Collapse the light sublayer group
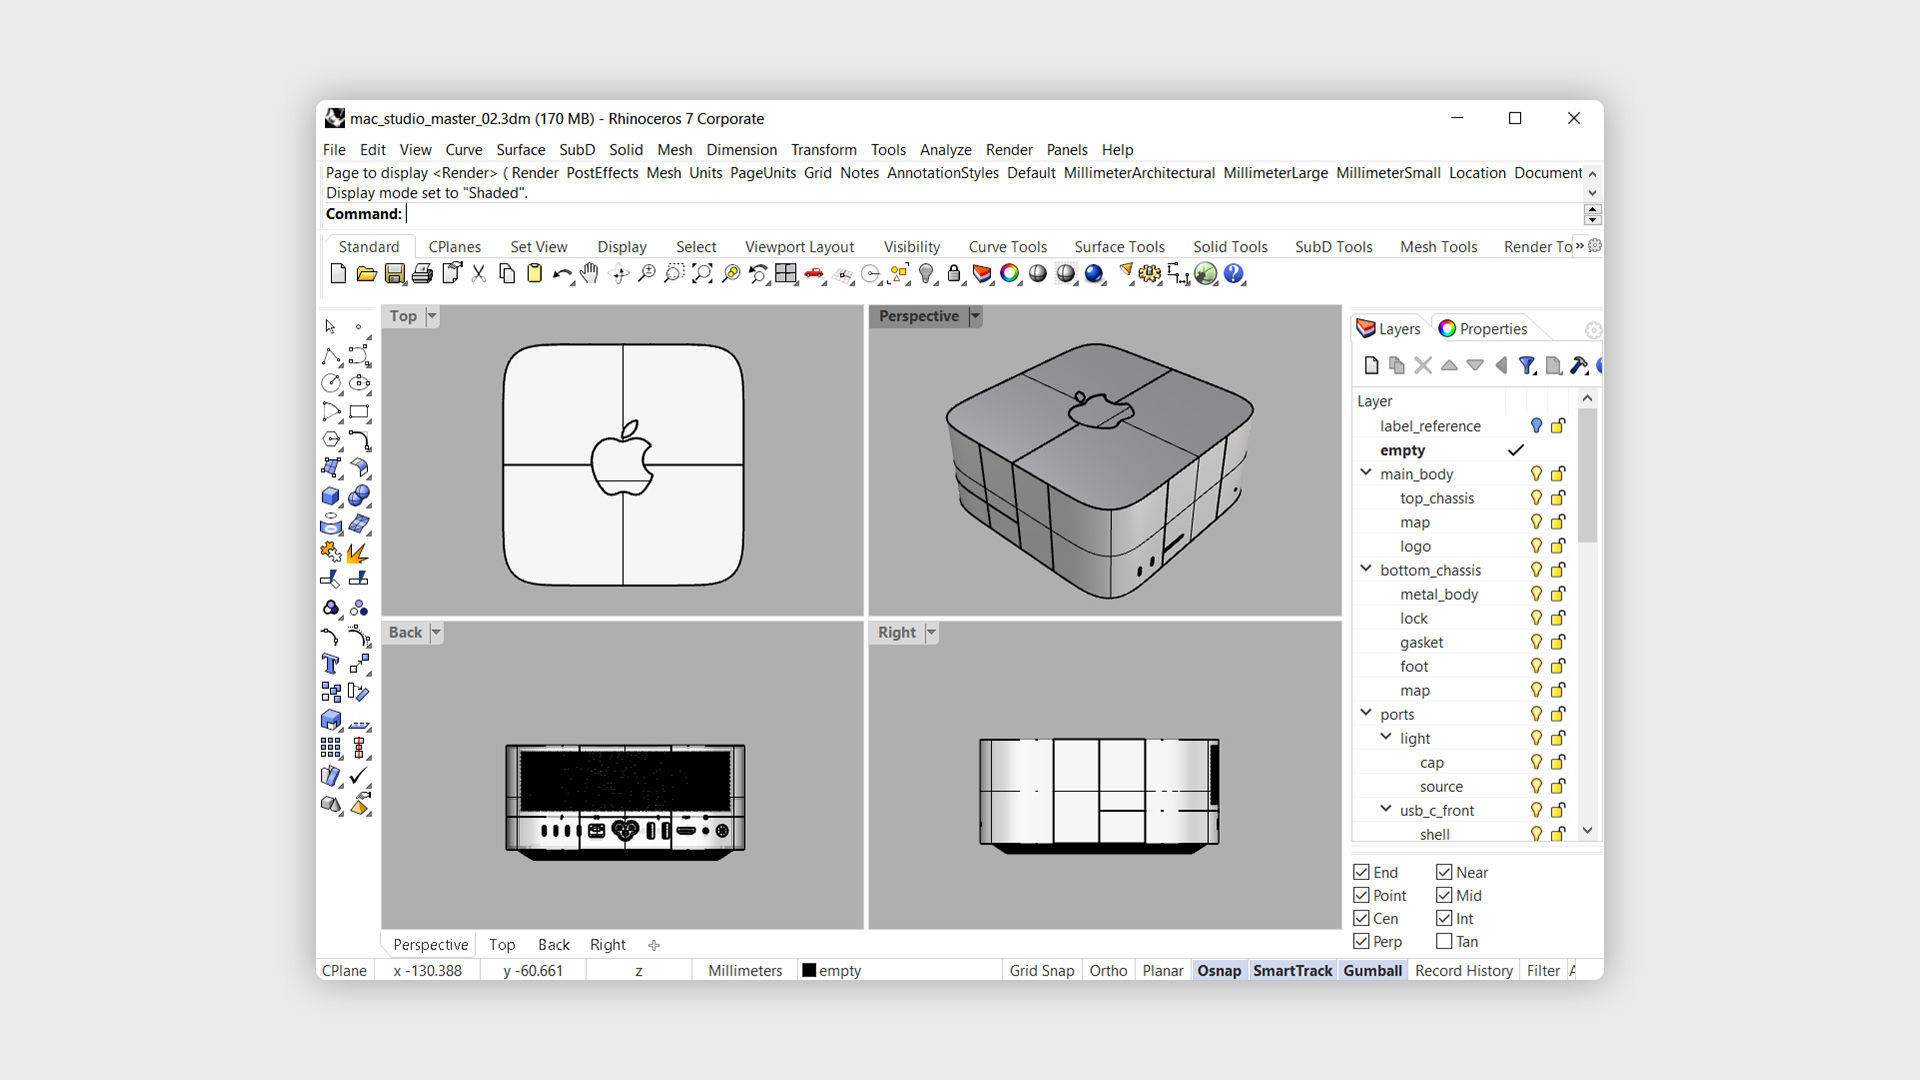Image resolution: width=1920 pixels, height=1080 pixels. coord(1386,737)
